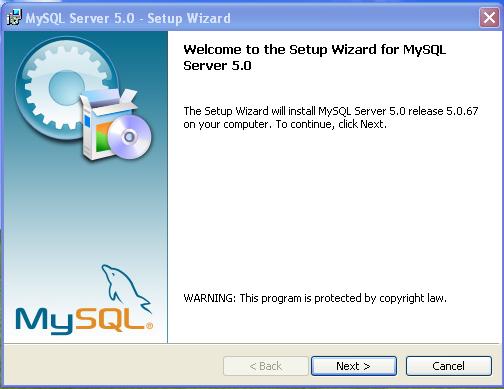Click the copyright WARNING text
Image resolution: width=504 pixels, height=389 pixels.
tap(315, 298)
